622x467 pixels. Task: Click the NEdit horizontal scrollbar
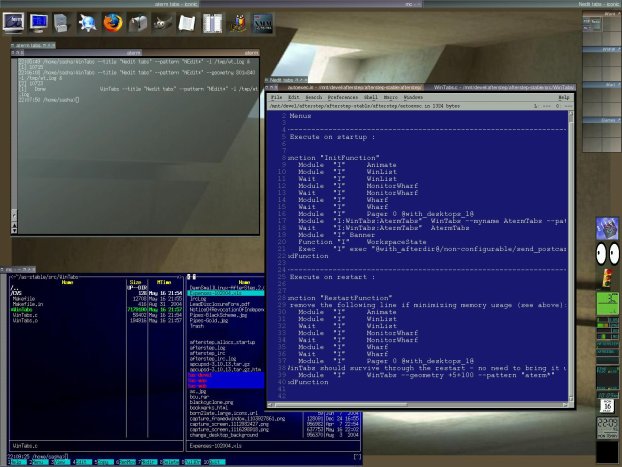418,405
